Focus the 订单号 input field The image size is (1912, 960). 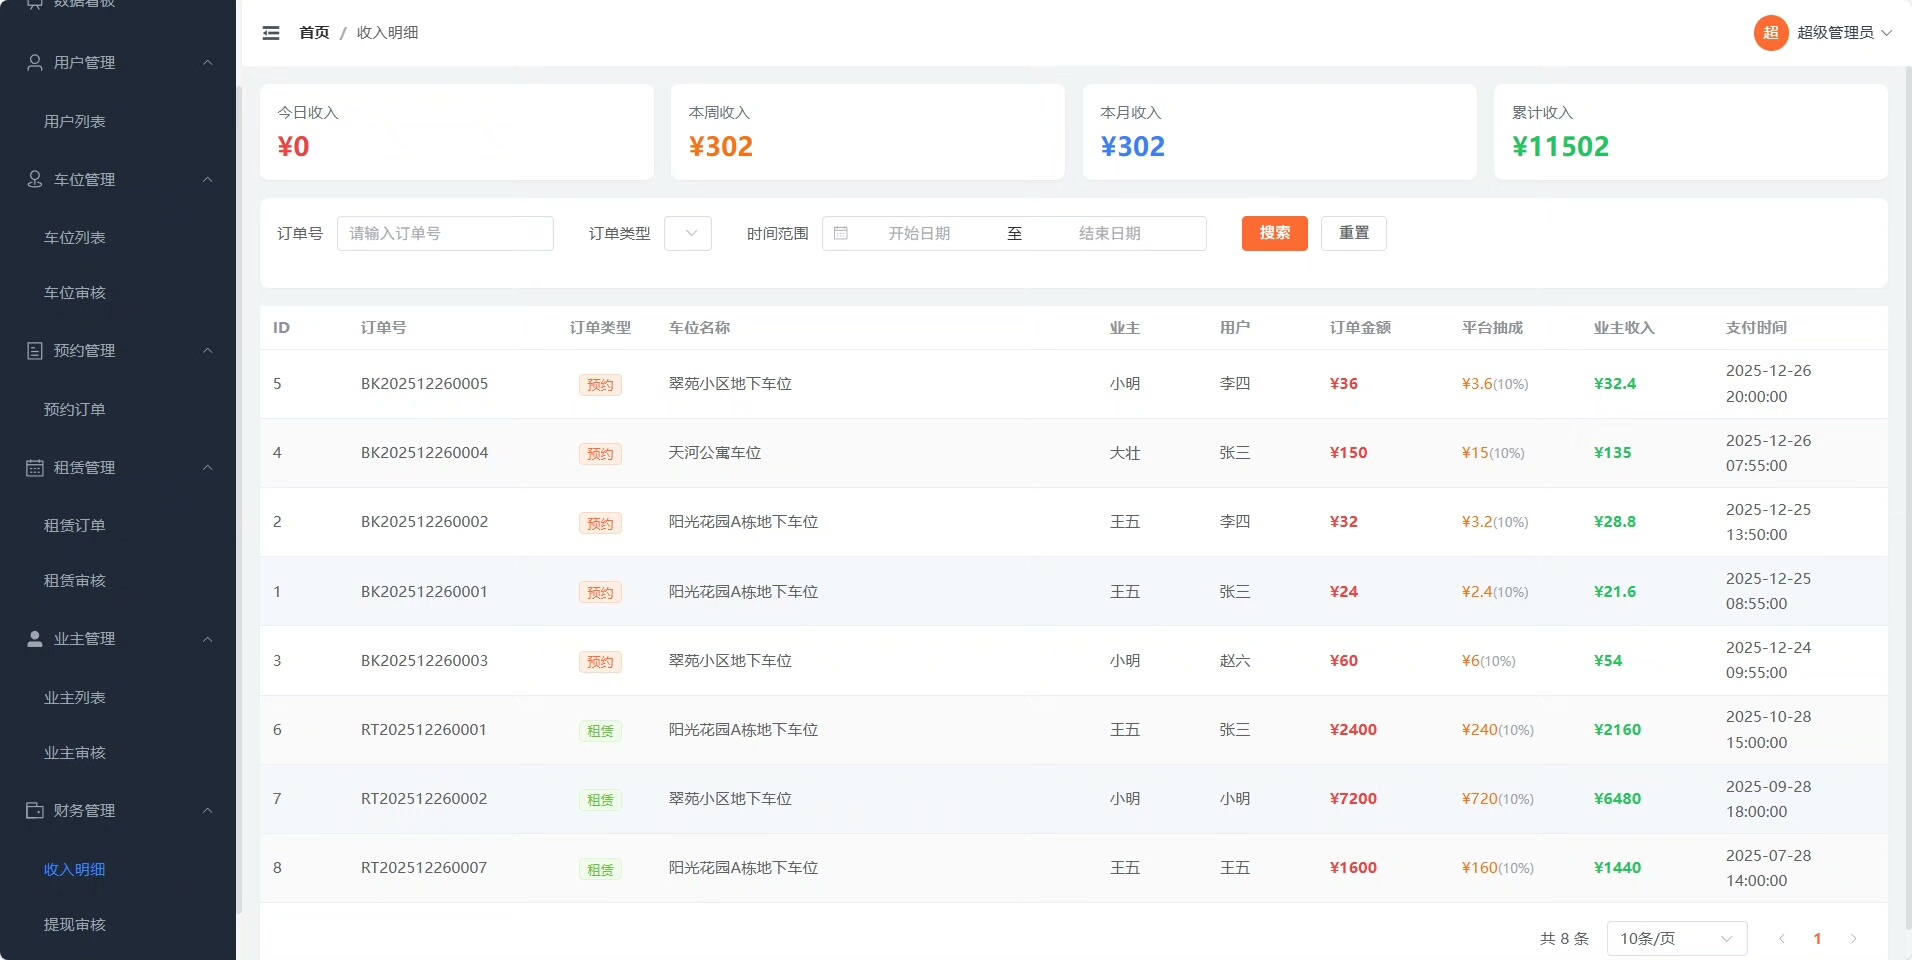pyautogui.click(x=445, y=233)
